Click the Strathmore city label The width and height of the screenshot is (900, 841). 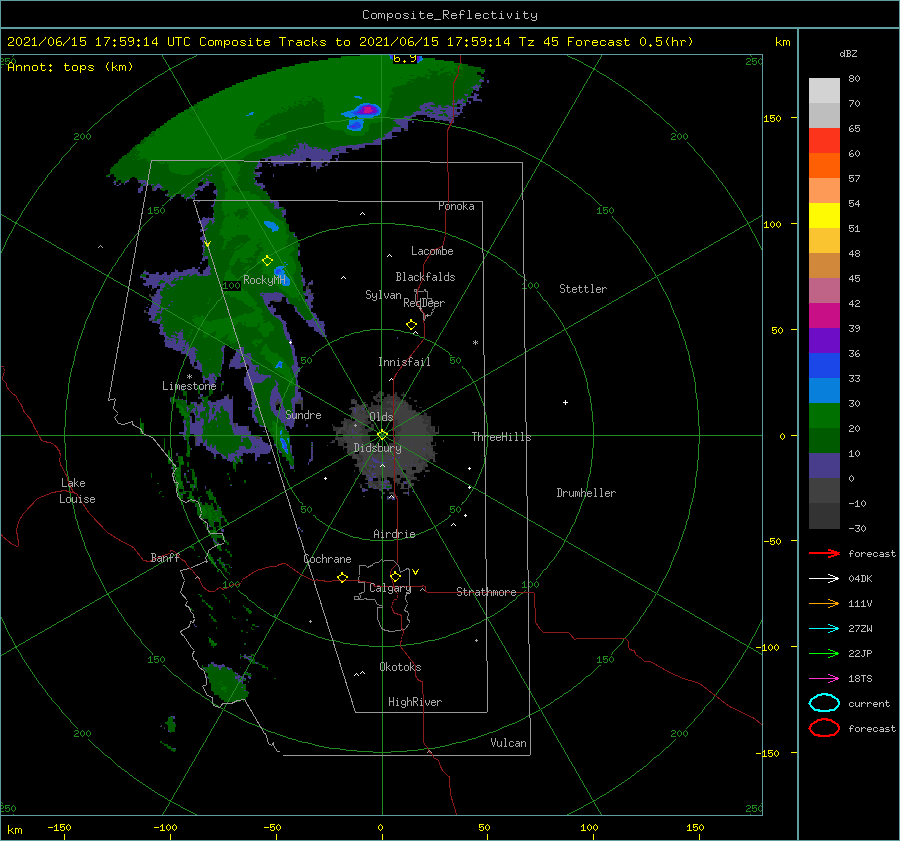point(486,592)
